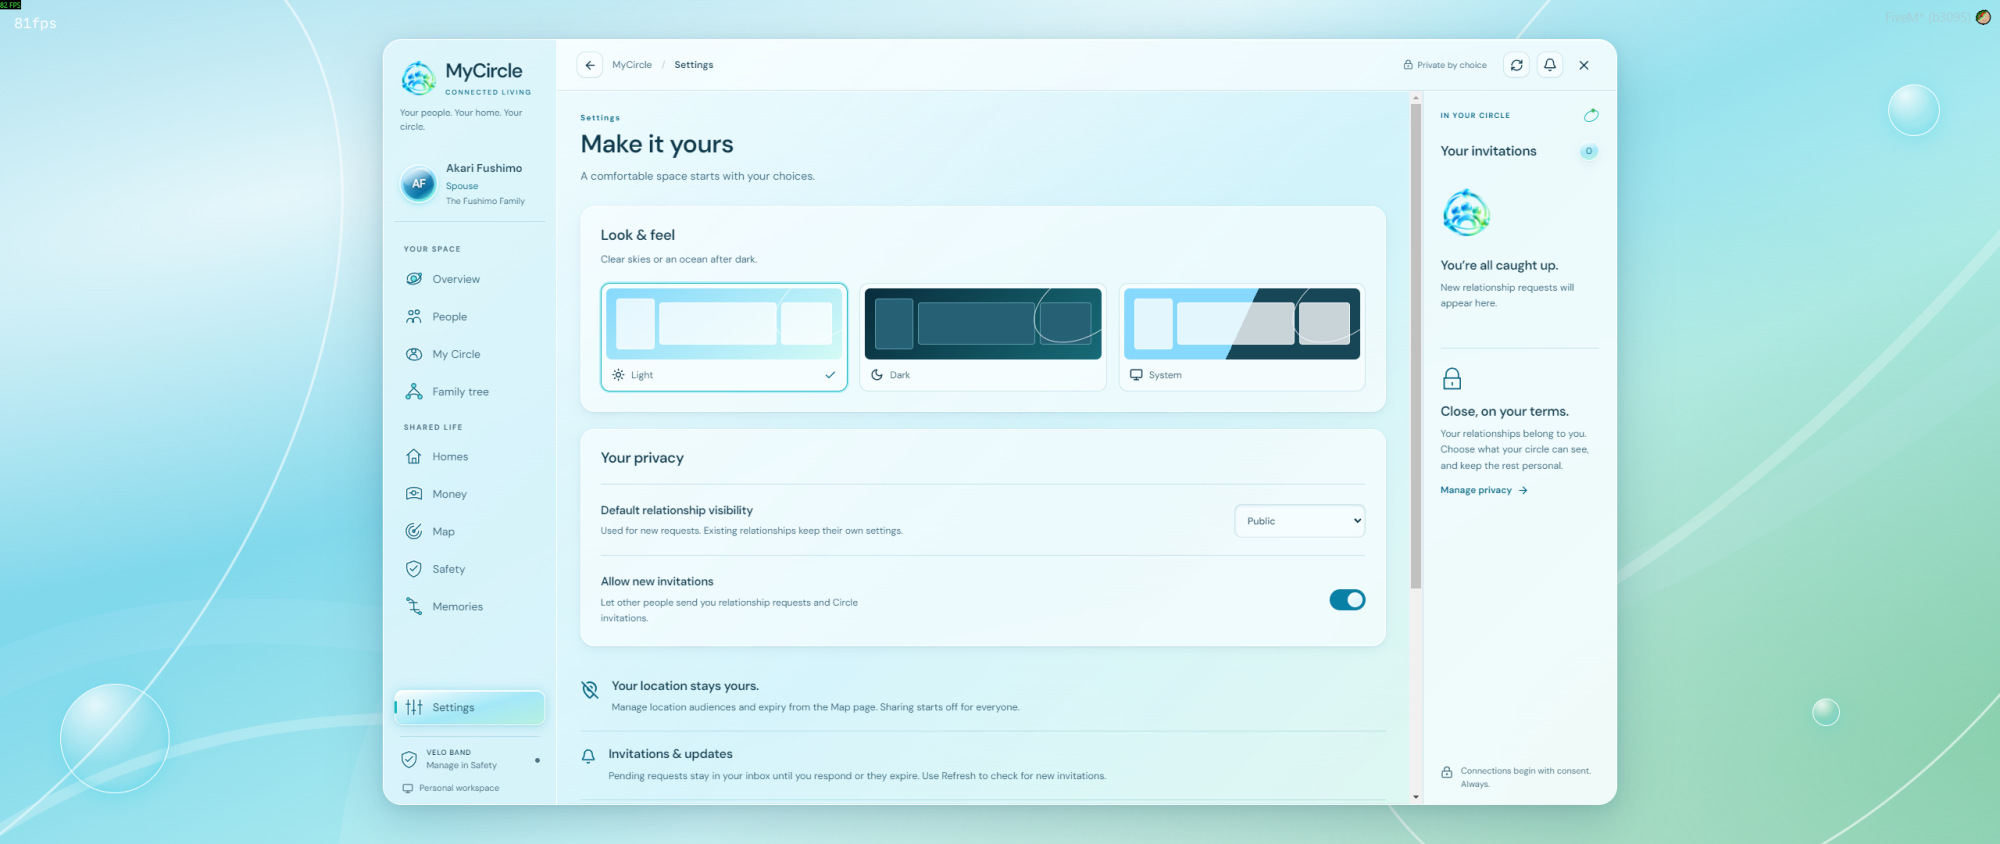Click the Invitations & updates bell icon

(588, 757)
